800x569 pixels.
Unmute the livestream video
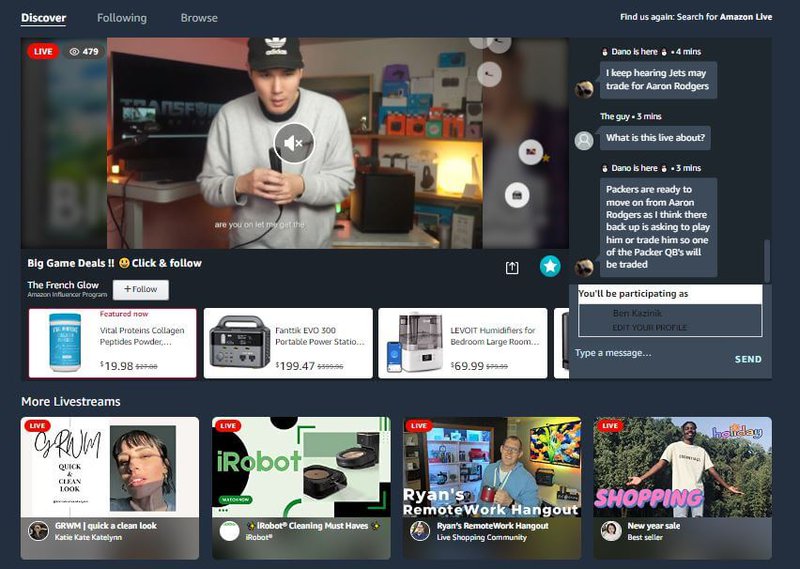click(x=294, y=143)
